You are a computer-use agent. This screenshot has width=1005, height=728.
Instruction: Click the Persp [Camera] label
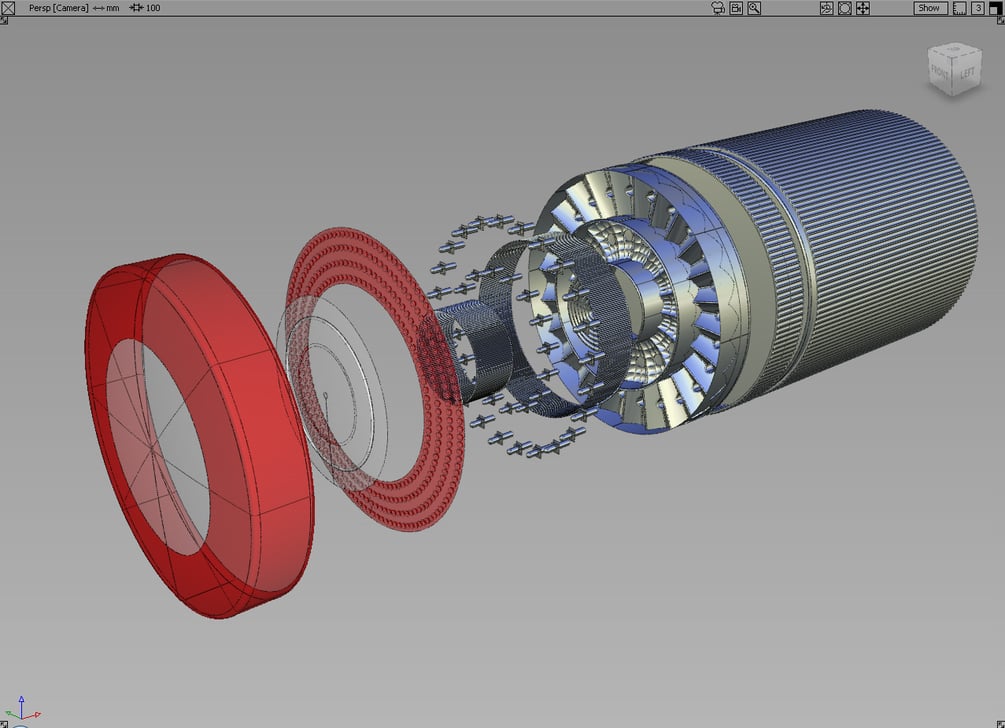[x=58, y=8]
